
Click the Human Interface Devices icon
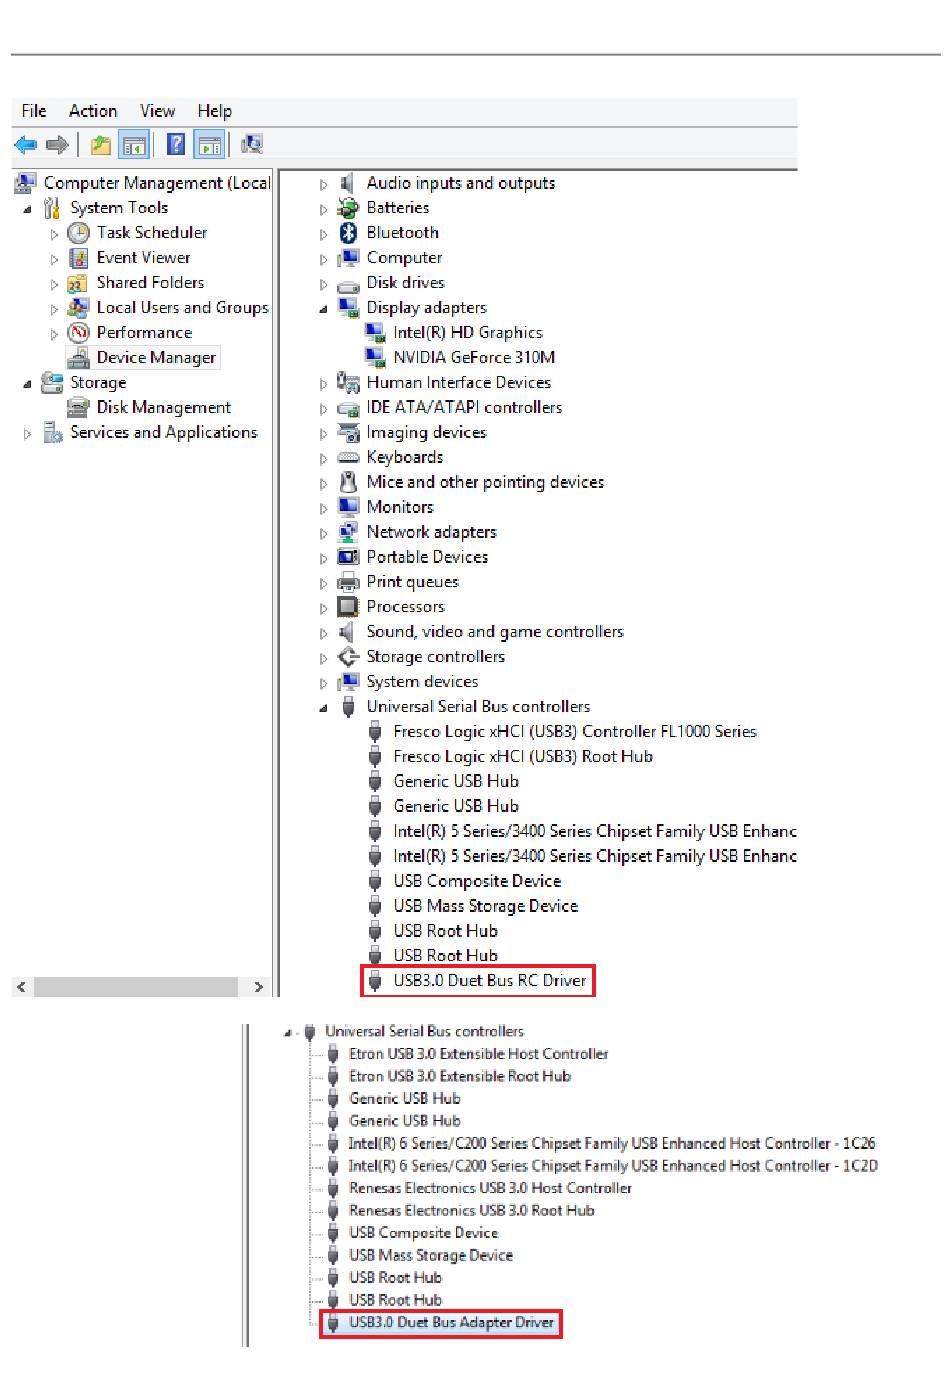[x=348, y=382]
